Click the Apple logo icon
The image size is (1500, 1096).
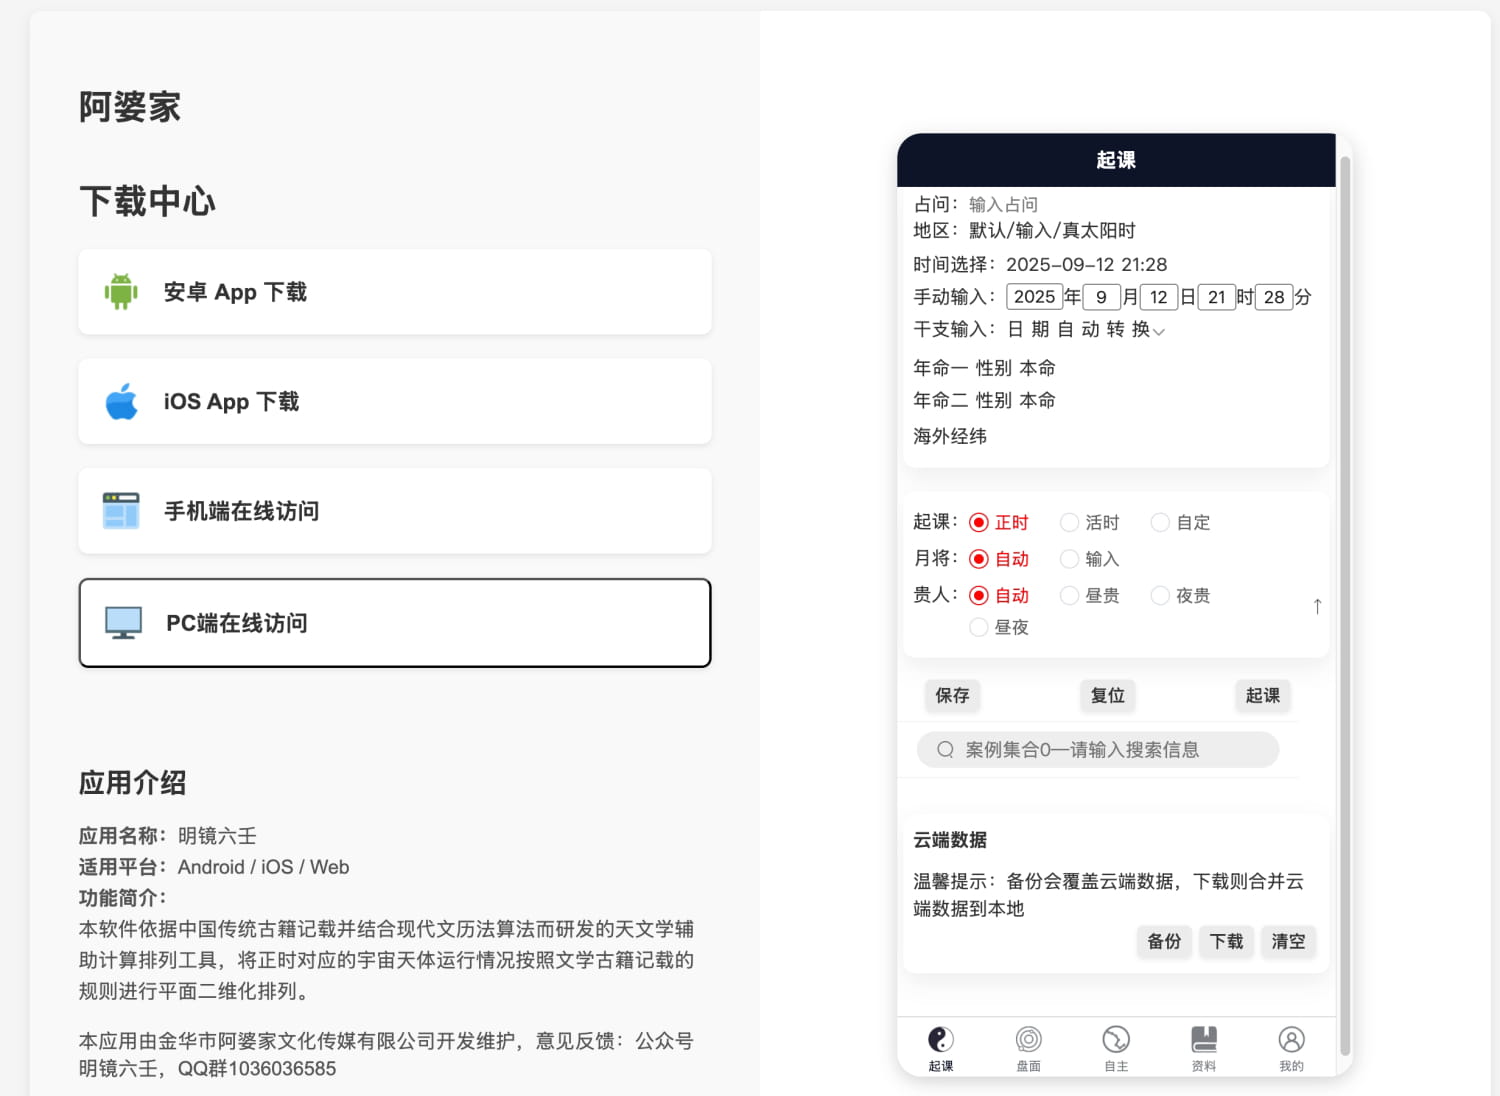pyautogui.click(x=121, y=401)
